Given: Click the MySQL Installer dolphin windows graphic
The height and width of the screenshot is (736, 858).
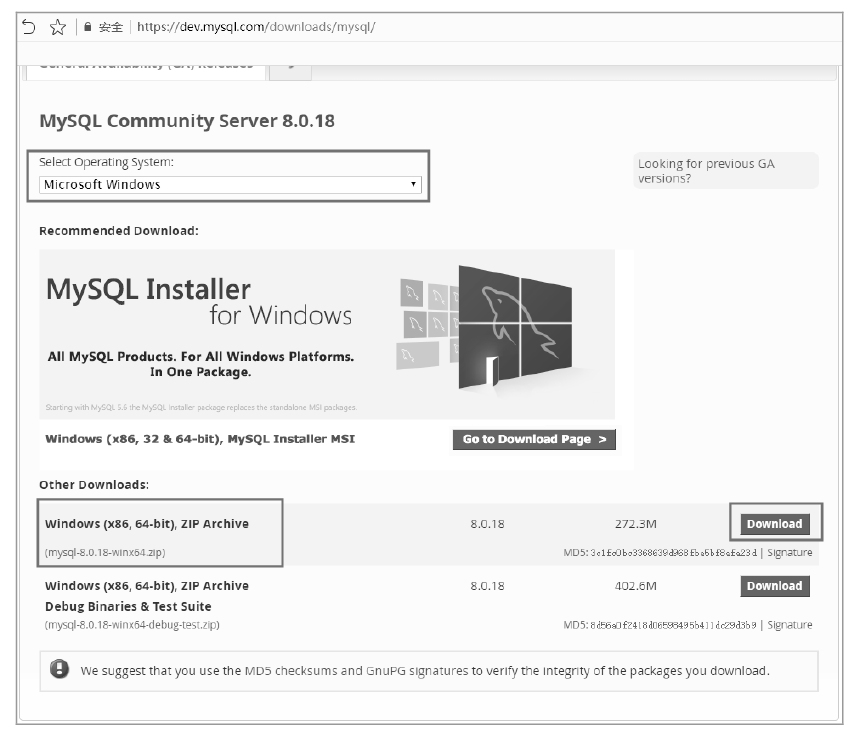Looking at the screenshot, I should click(x=485, y=327).
